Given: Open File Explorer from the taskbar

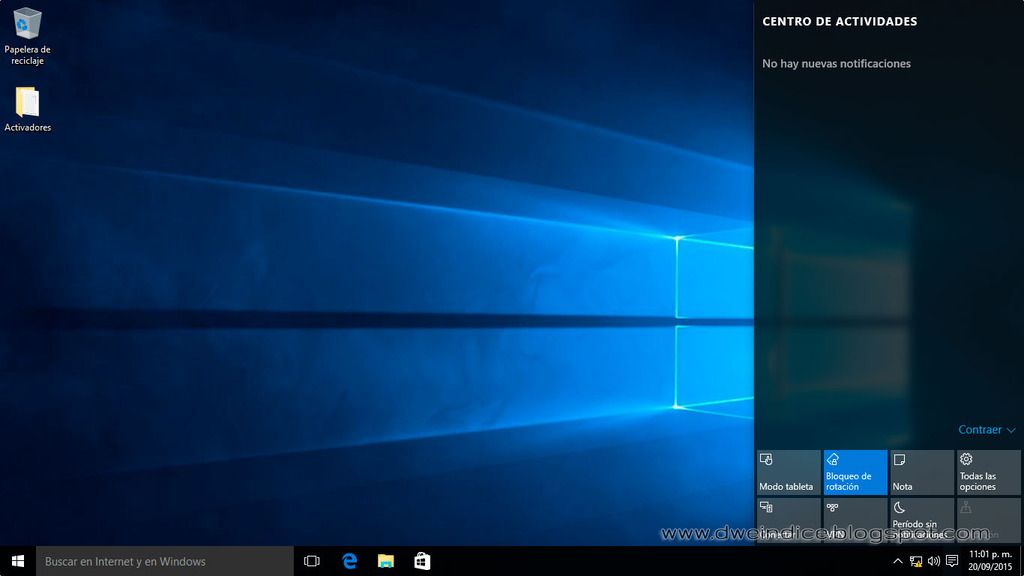Looking at the screenshot, I should [386, 561].
